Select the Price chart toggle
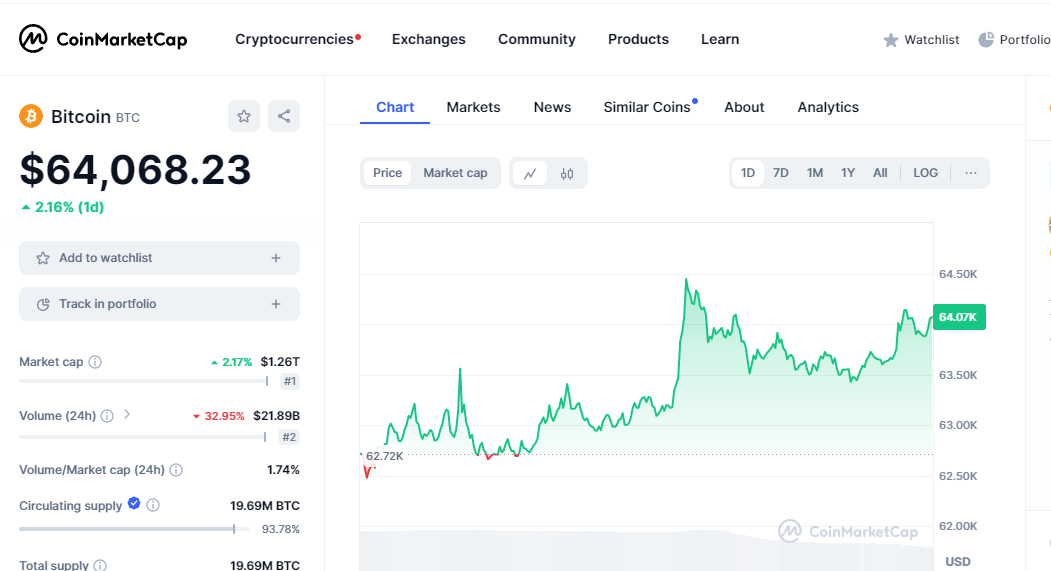Image resolution: width=1051 pixels, height=571 pixels. tap(387, 173)
